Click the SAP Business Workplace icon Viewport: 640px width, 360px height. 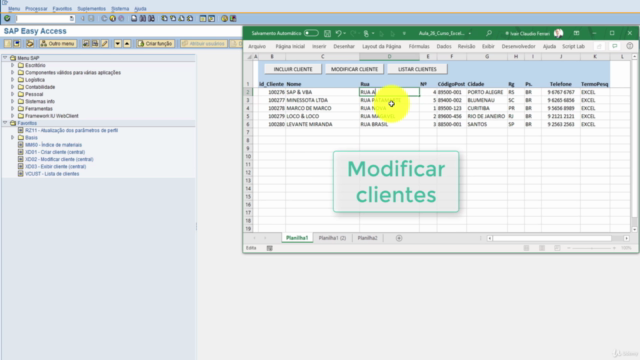[30, 43]
